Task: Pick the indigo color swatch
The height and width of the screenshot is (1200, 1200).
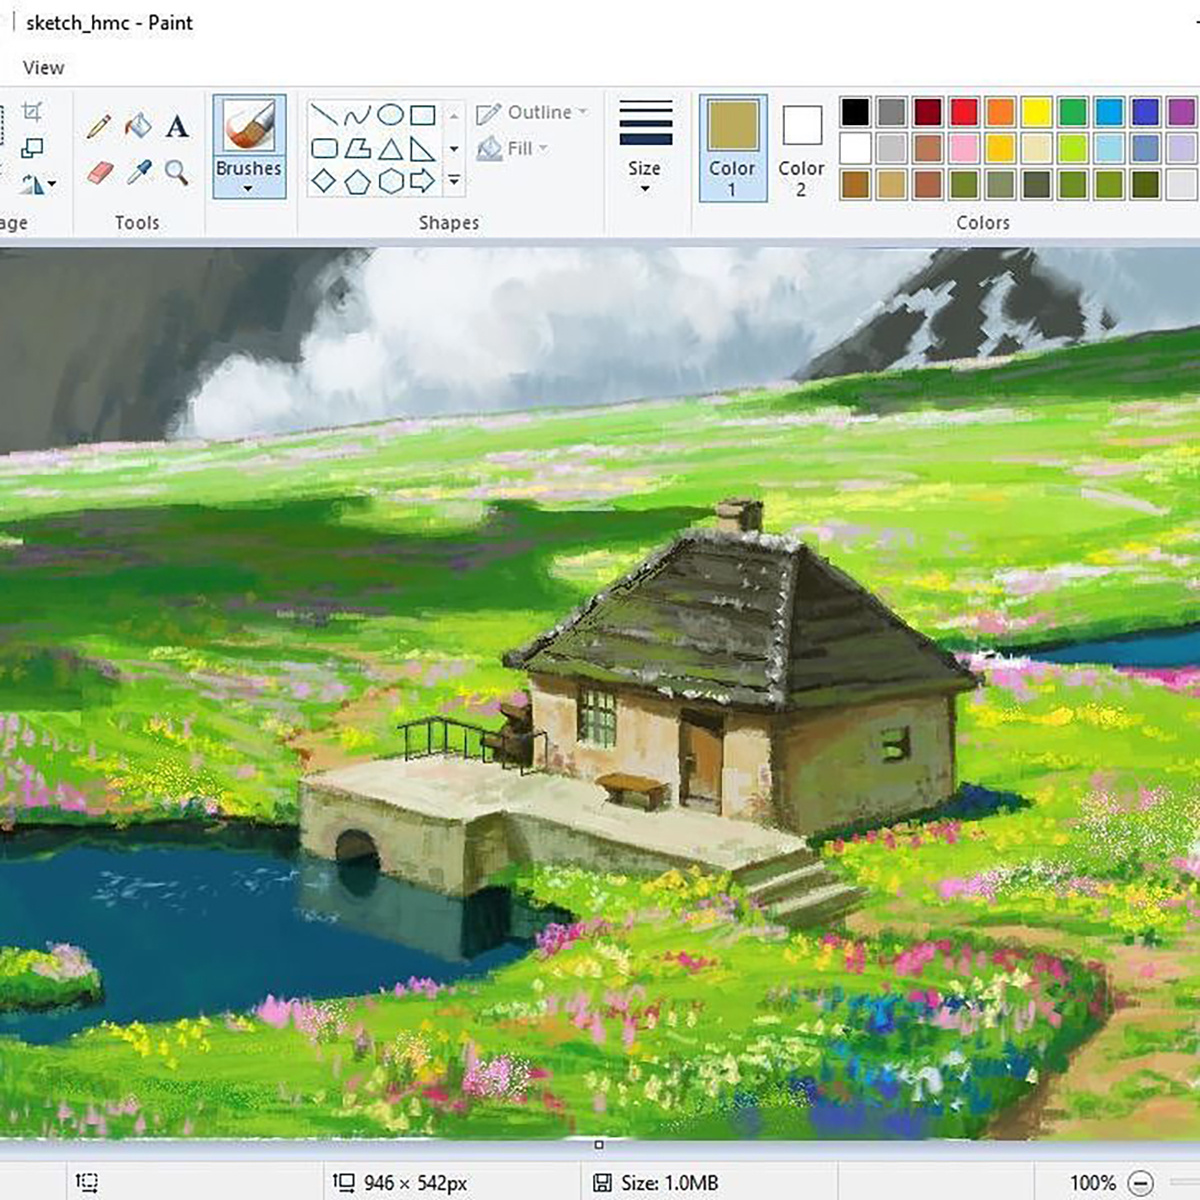Action: click(x=1145, y=111)
